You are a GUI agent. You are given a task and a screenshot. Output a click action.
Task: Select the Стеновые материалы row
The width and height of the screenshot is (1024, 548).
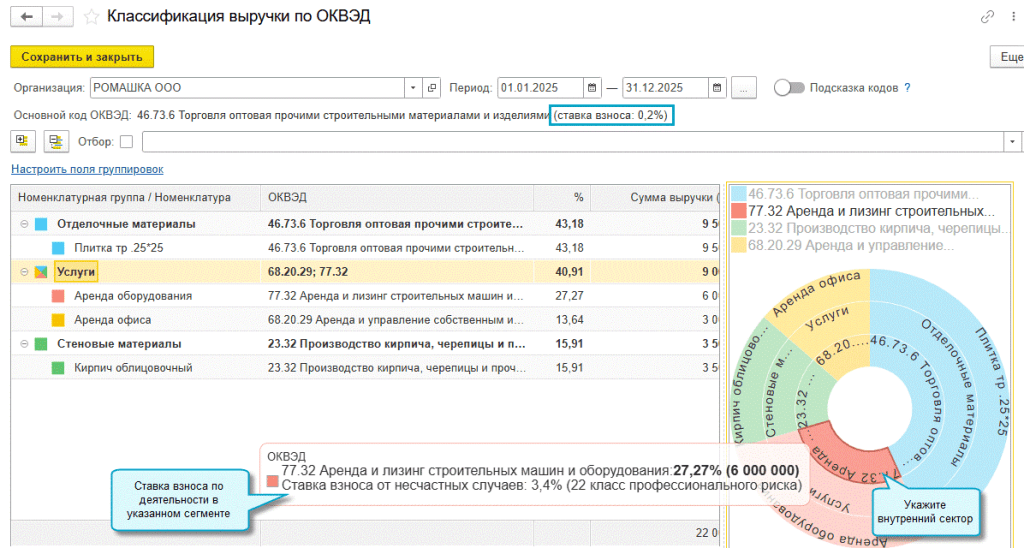pyautogui.click(x=365, y=344)
